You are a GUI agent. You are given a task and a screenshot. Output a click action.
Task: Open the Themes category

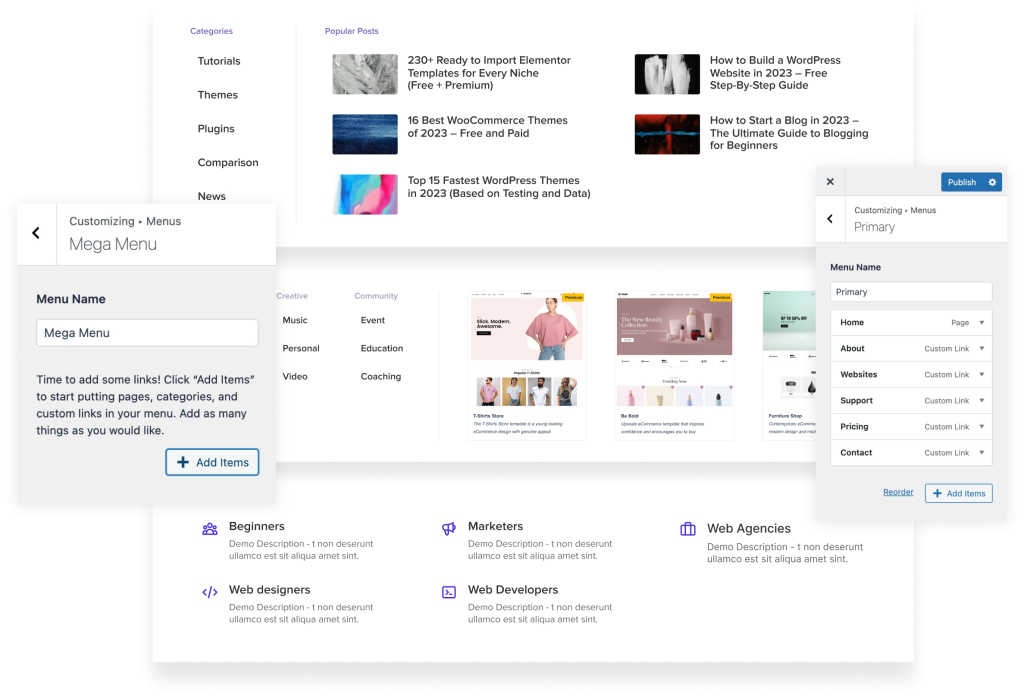(x=217, y=95)
